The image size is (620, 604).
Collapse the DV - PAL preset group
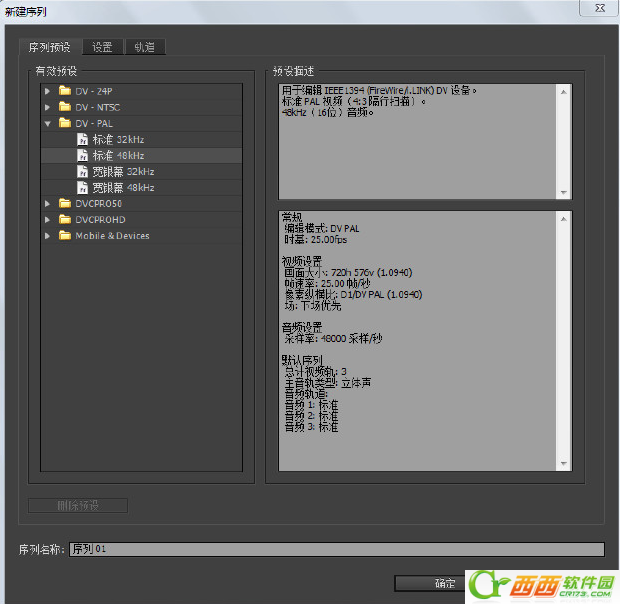pos(48,124)
